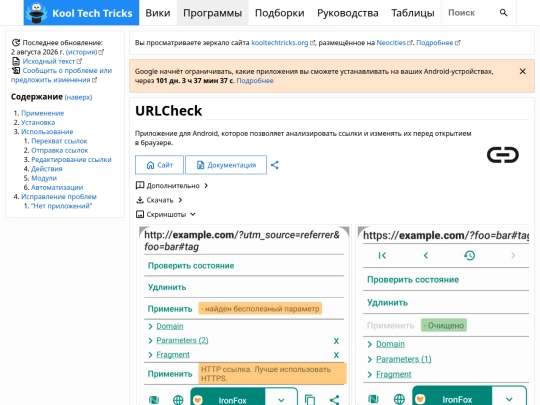Click the feedback icon beside Сообщить о проблеме

pyautogui.click(x=16, y=71)
